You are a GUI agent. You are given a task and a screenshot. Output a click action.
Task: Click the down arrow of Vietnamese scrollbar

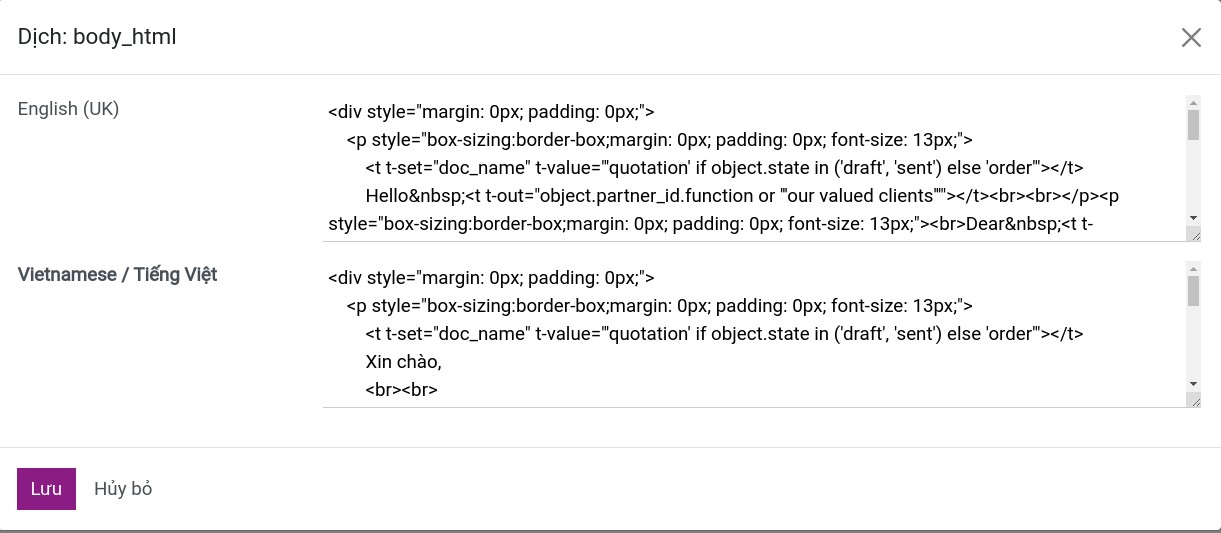(x=1193, y=384)
